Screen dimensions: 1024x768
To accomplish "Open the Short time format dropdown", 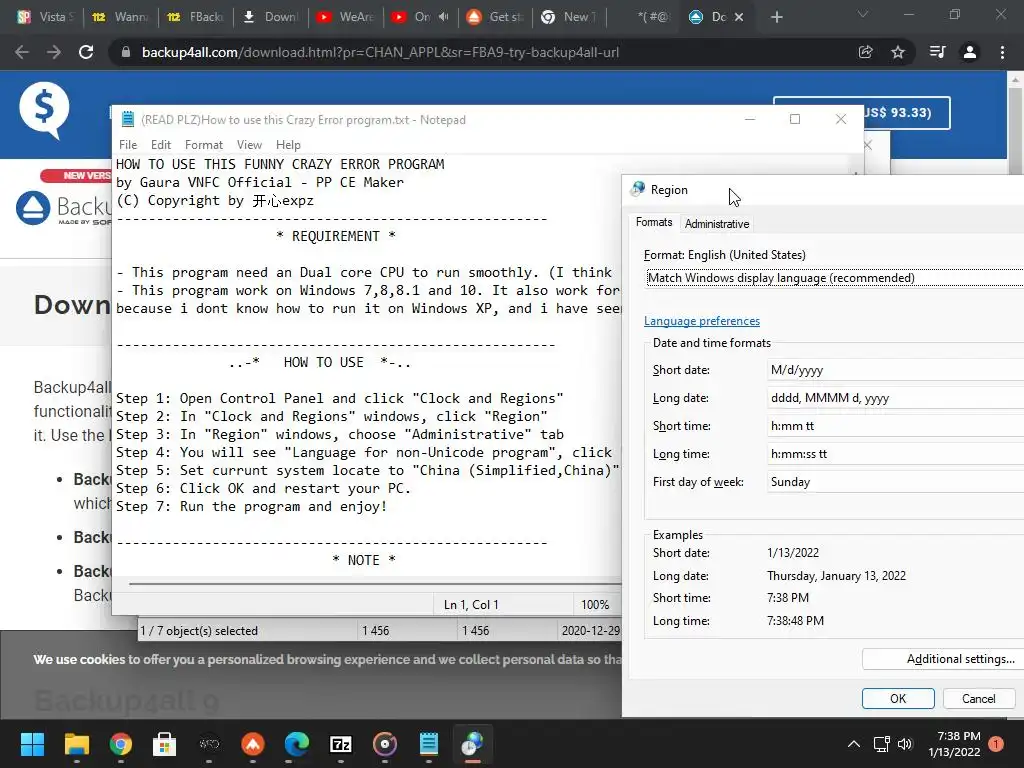I will [895, 426].
